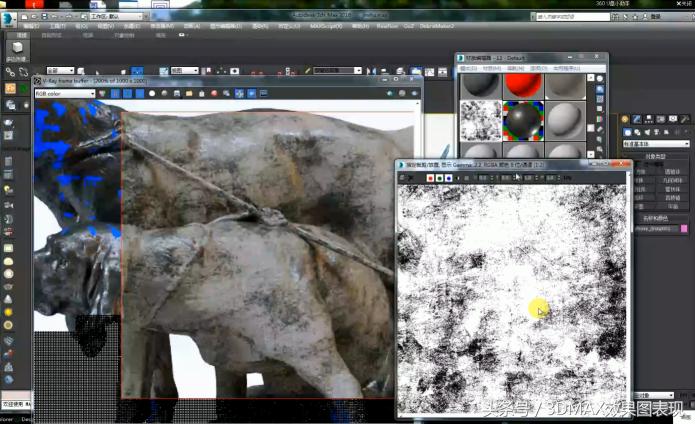Enable blue channel in bitmap preview window
The width and height of the screenshot is (695, 424).
click(449, 178)
